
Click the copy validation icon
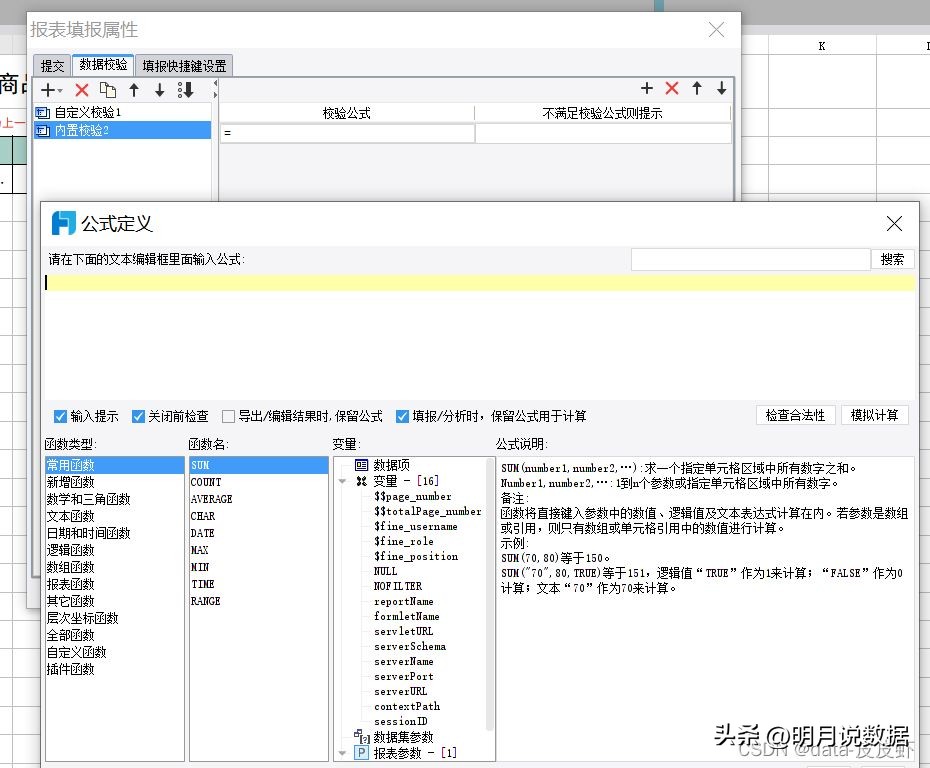[108, 90]
